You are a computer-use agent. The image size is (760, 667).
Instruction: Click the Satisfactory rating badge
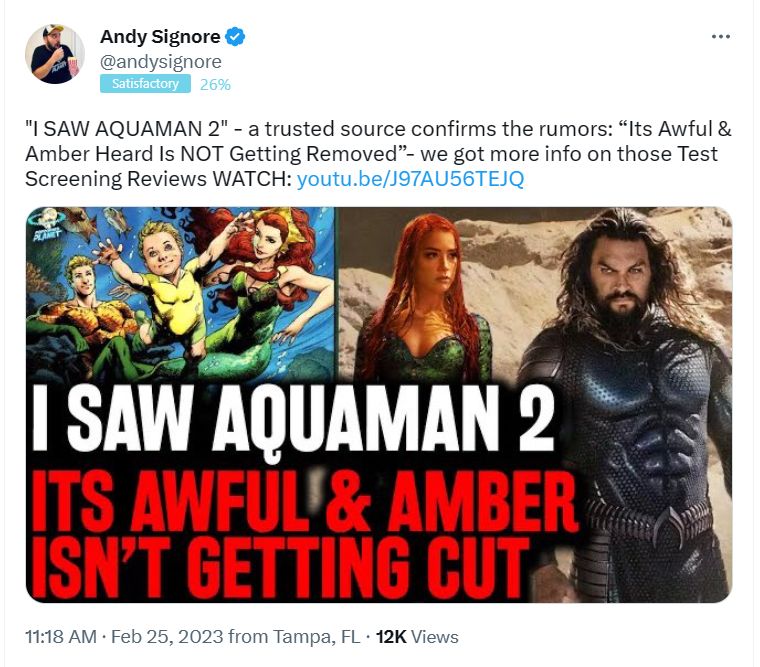[145, 84]
